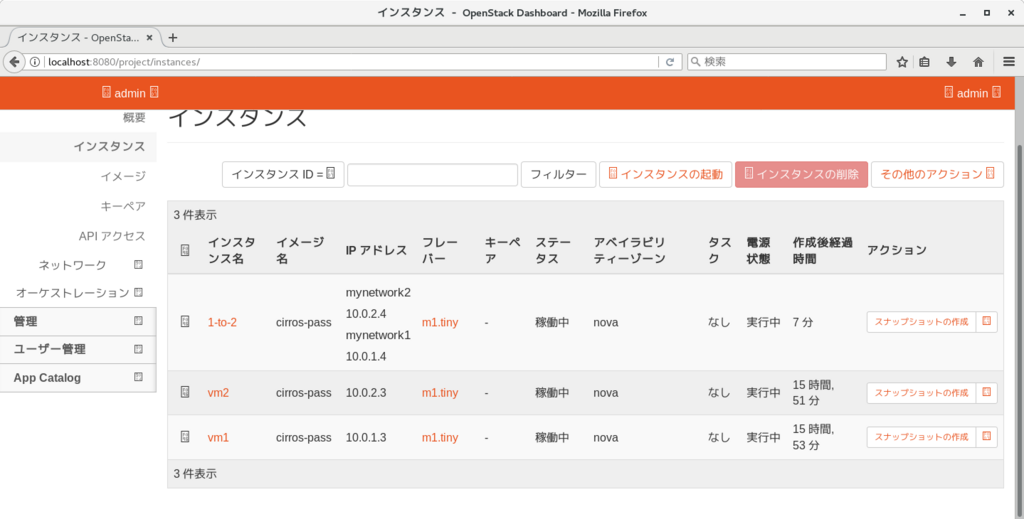This screenshot has width=1024, height=519.
Task: Expand オーケストレーション sidebar section
Action: 78,293
